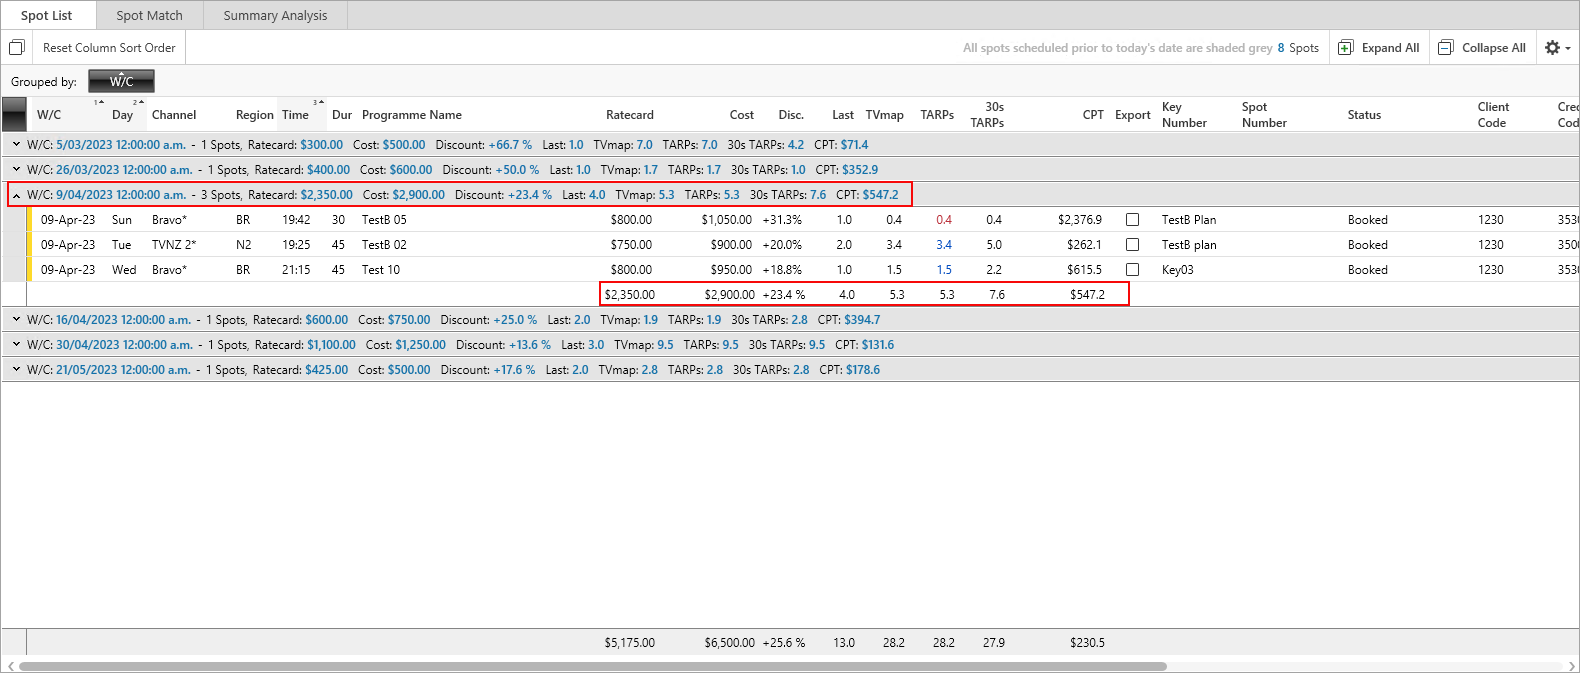Click the $262.1 CPT cell
1580x673 pixels.
[1084, 245]
